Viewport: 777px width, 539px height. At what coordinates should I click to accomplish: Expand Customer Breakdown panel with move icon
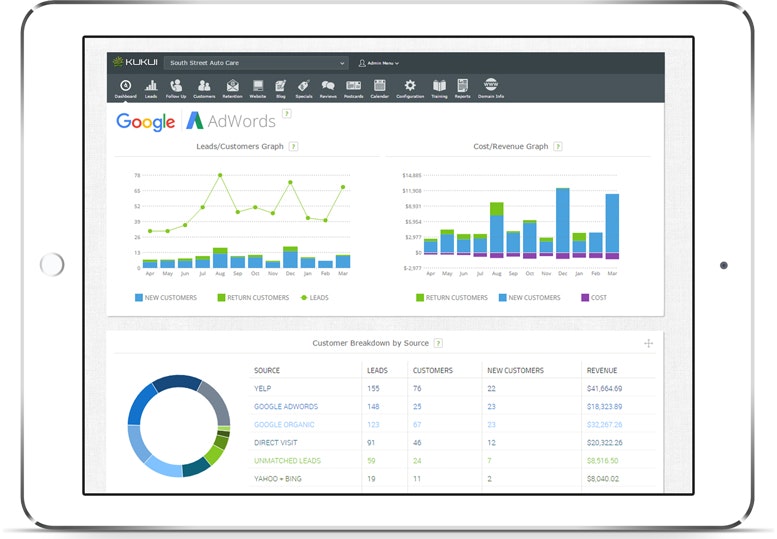[x=648, y=343]
